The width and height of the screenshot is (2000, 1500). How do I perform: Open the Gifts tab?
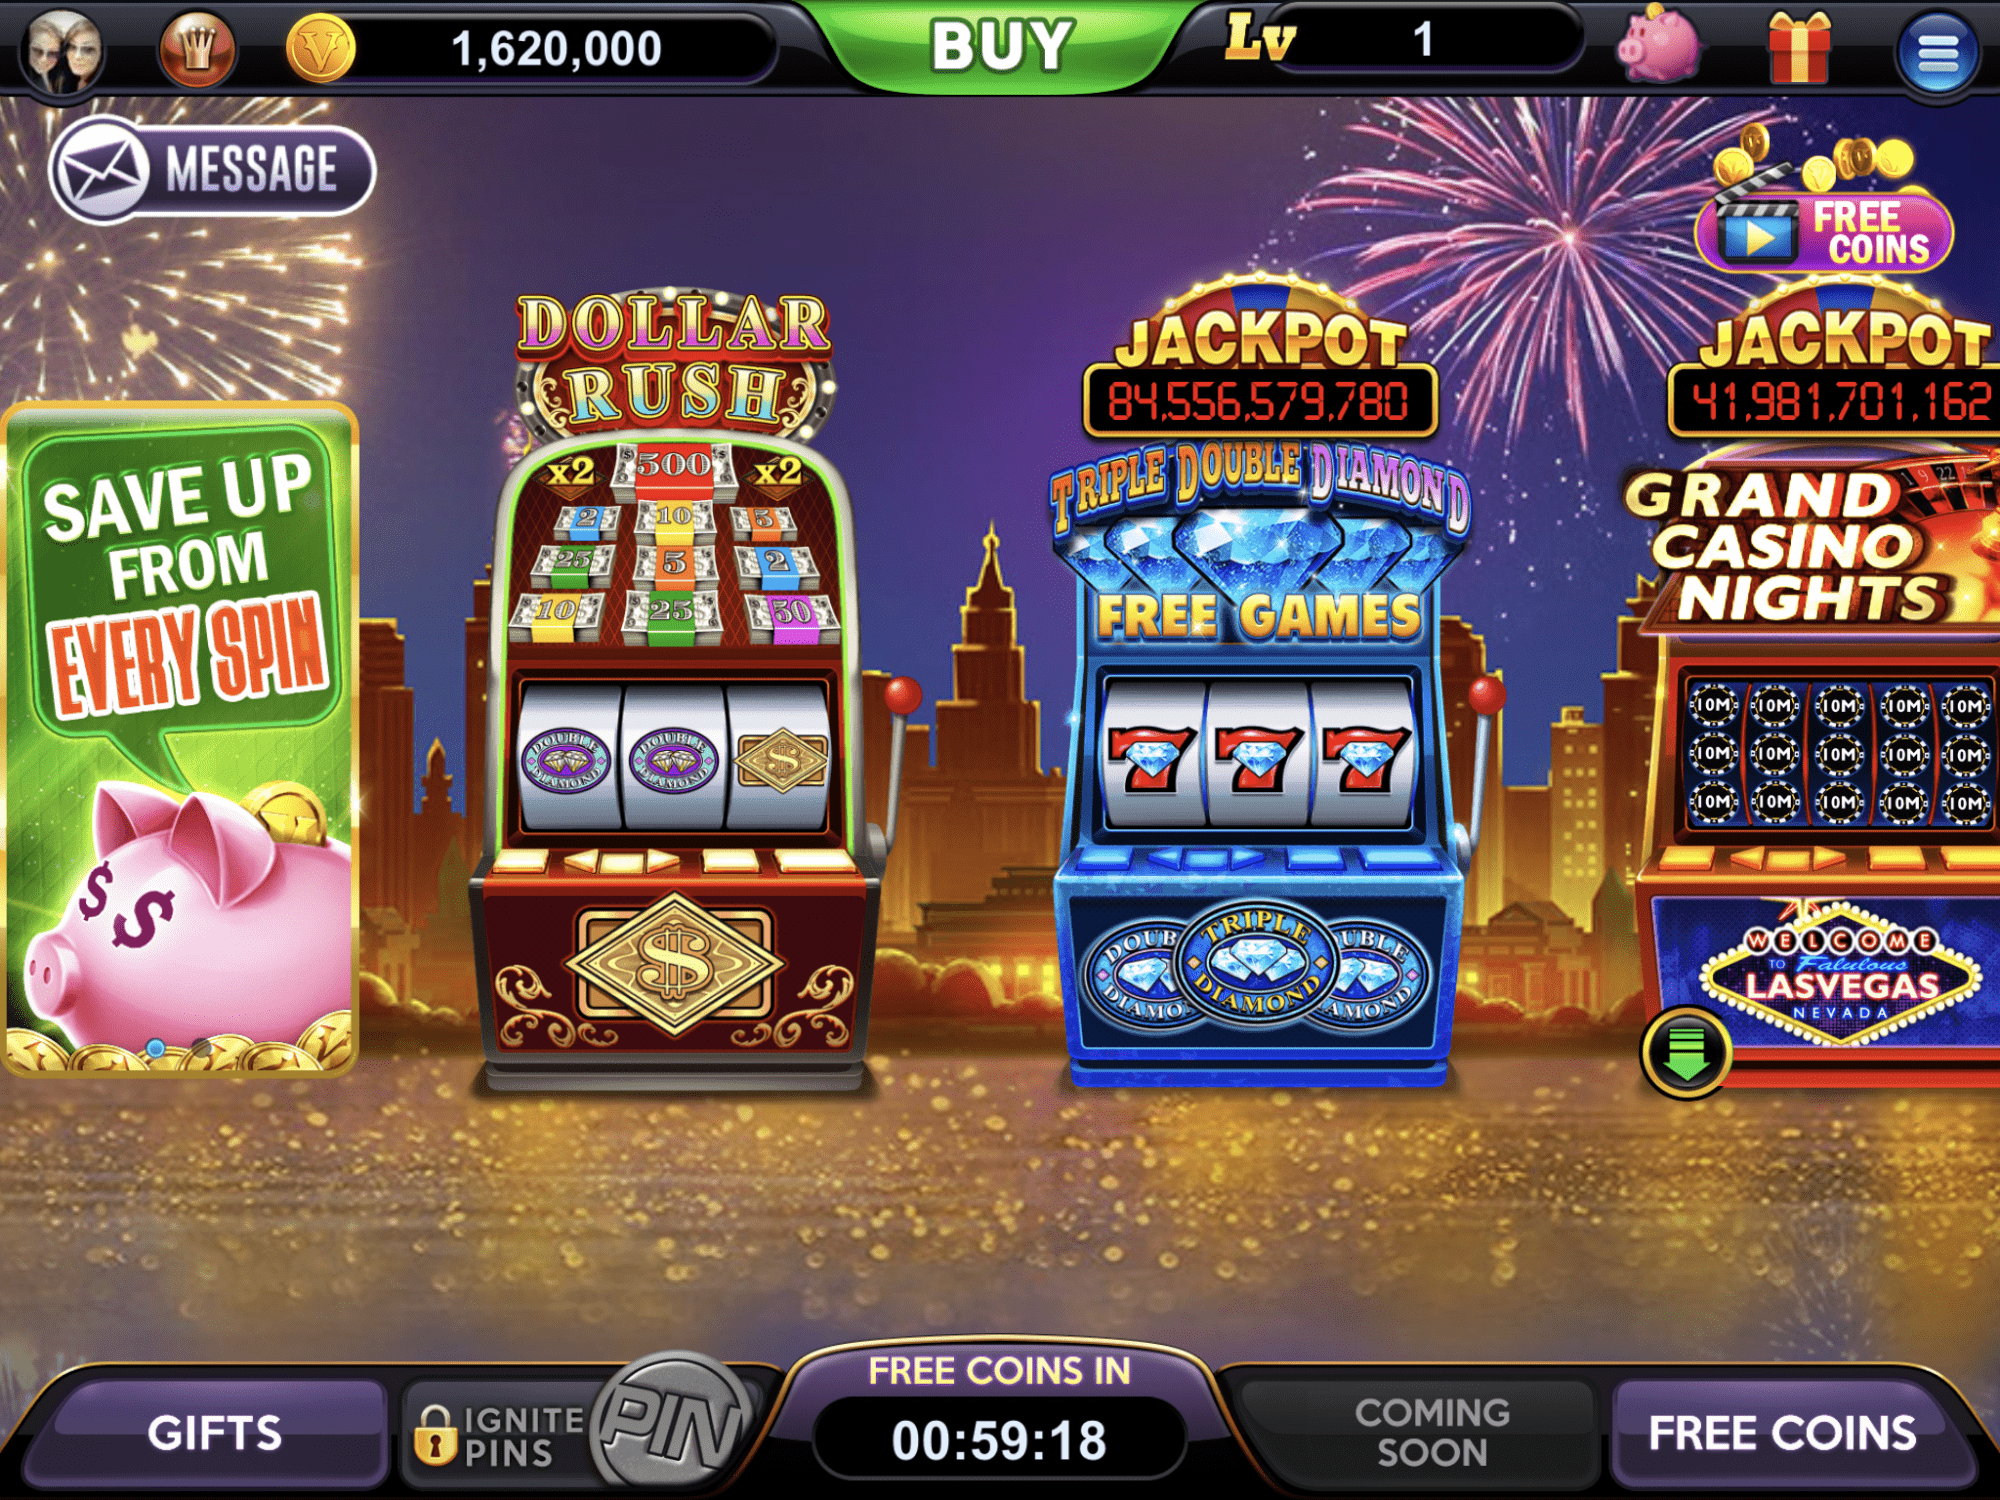click(x=214, y=1434)
